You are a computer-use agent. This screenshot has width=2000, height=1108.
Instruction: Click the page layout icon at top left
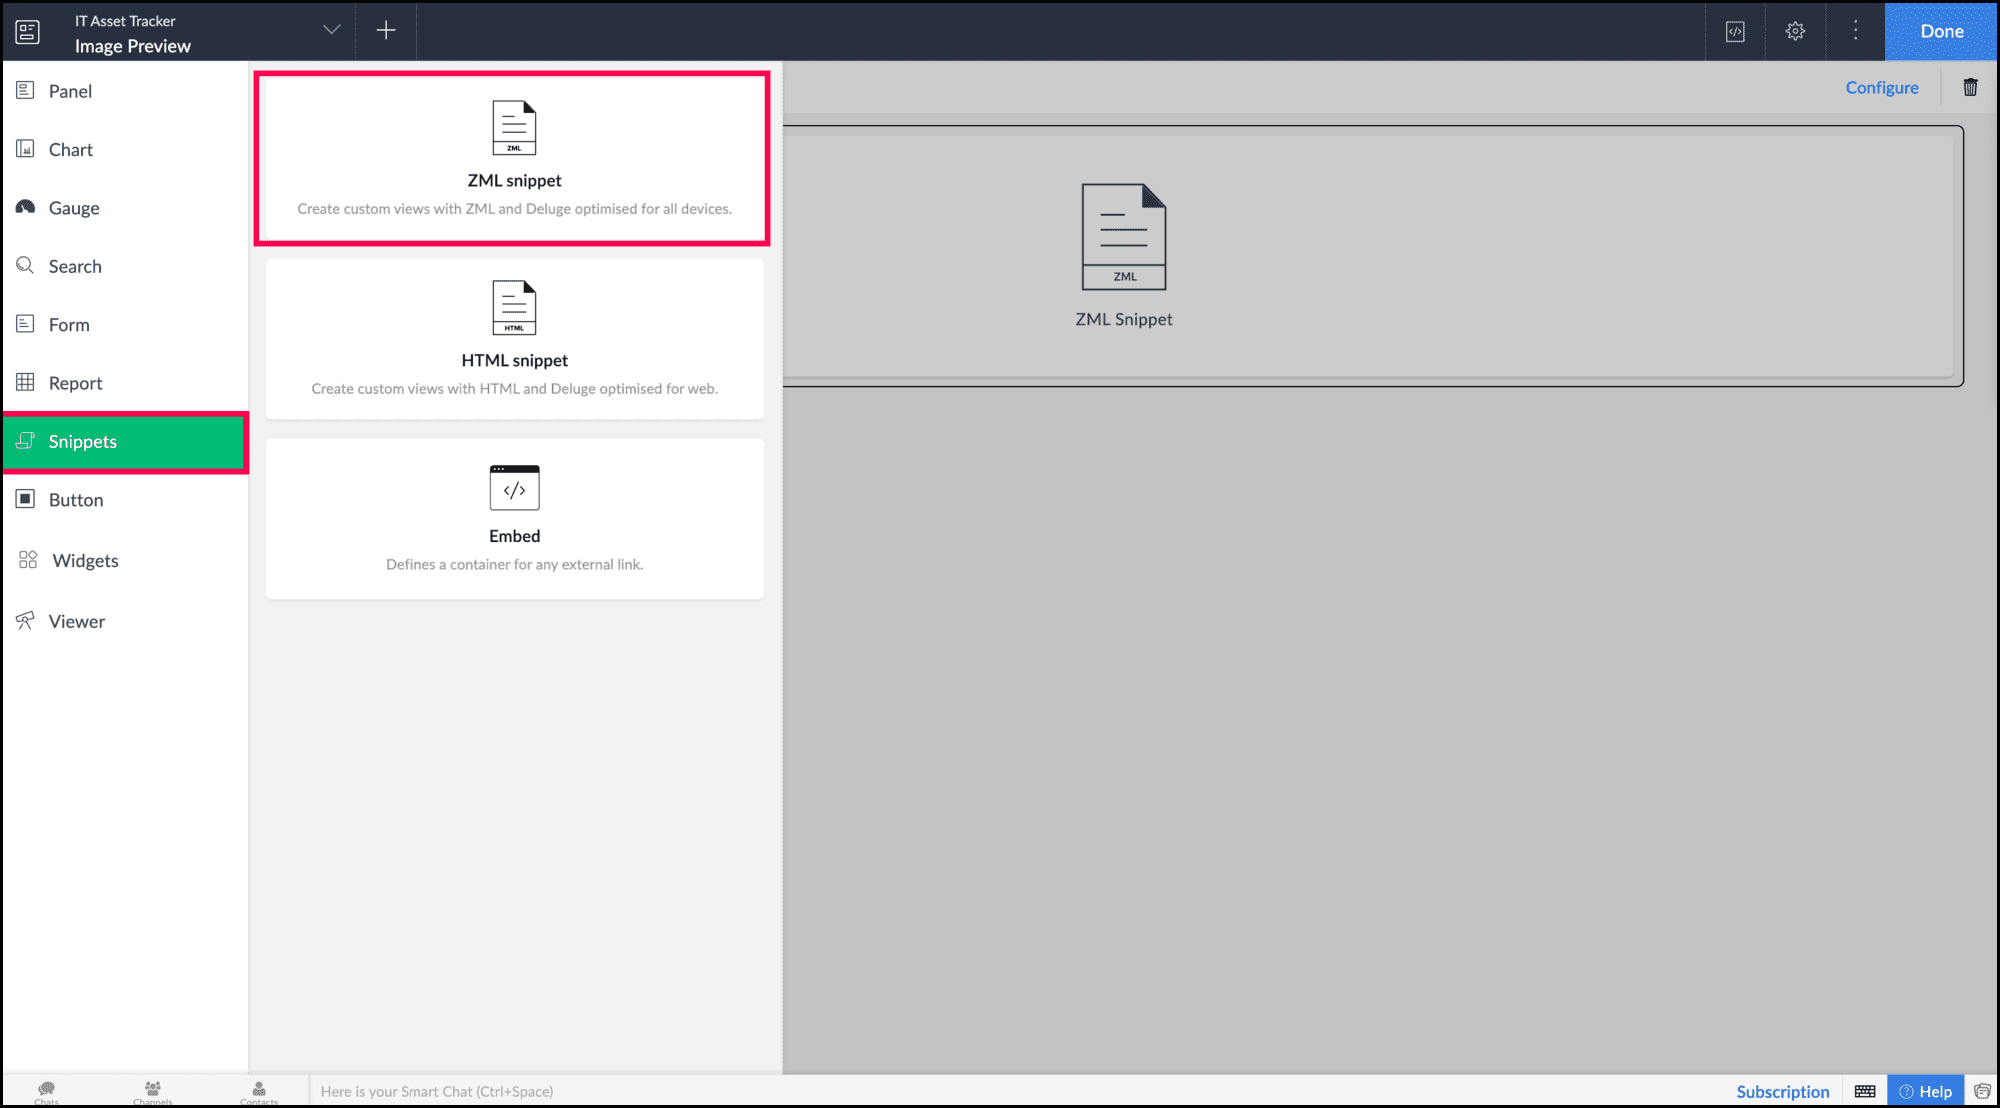[28, 32]
